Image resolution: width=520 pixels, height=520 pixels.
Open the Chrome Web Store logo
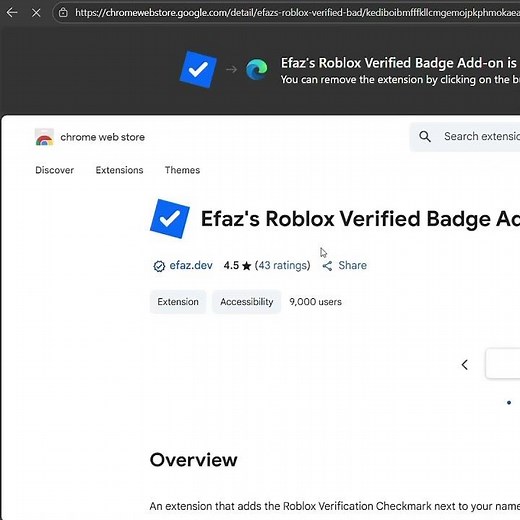(44, 137)
